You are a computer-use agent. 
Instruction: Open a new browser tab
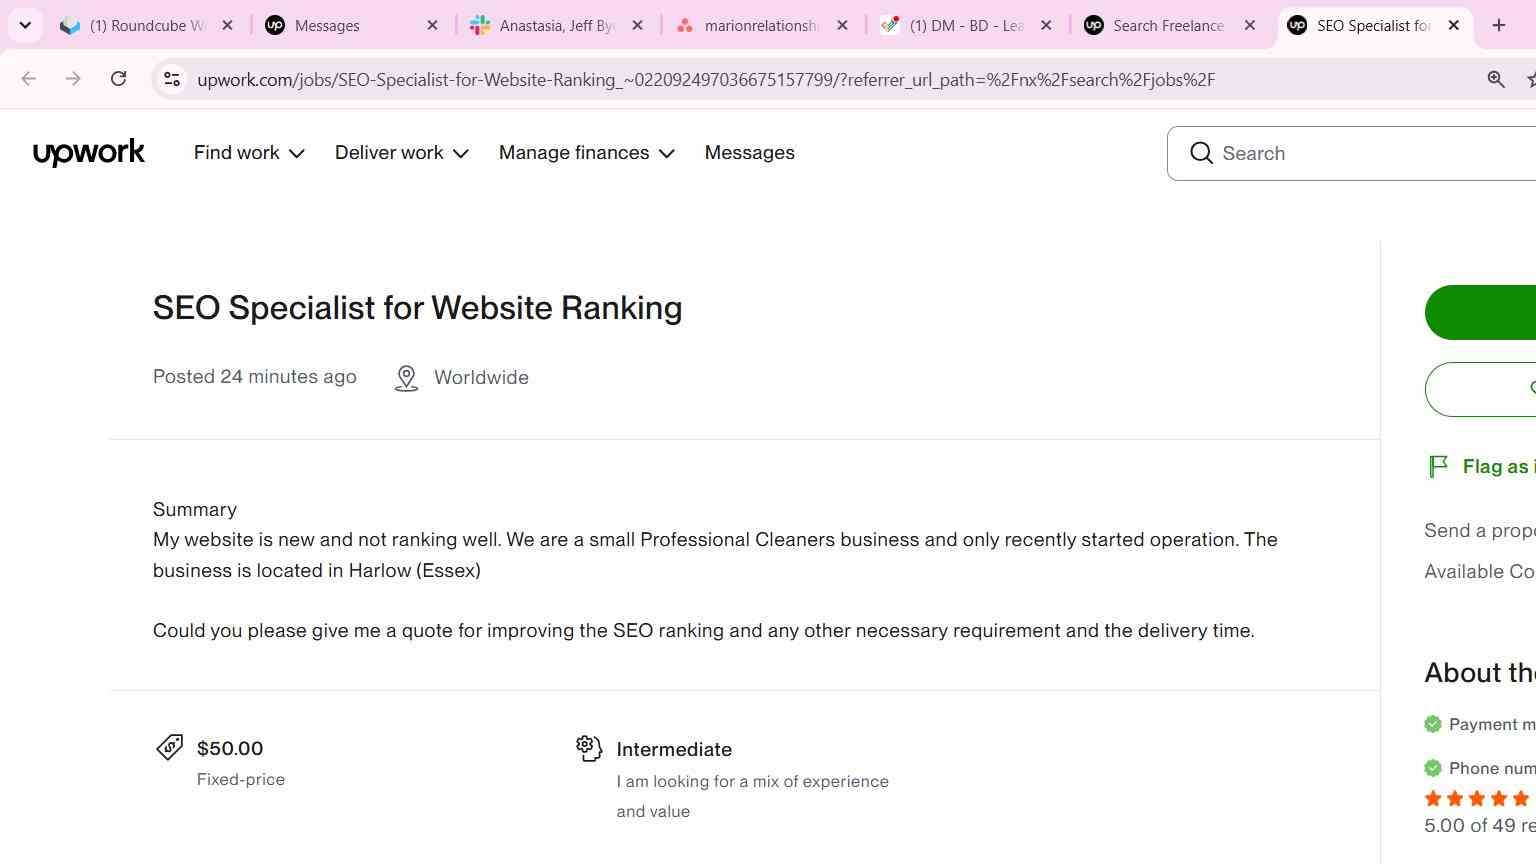click(x=1499, y=25)
